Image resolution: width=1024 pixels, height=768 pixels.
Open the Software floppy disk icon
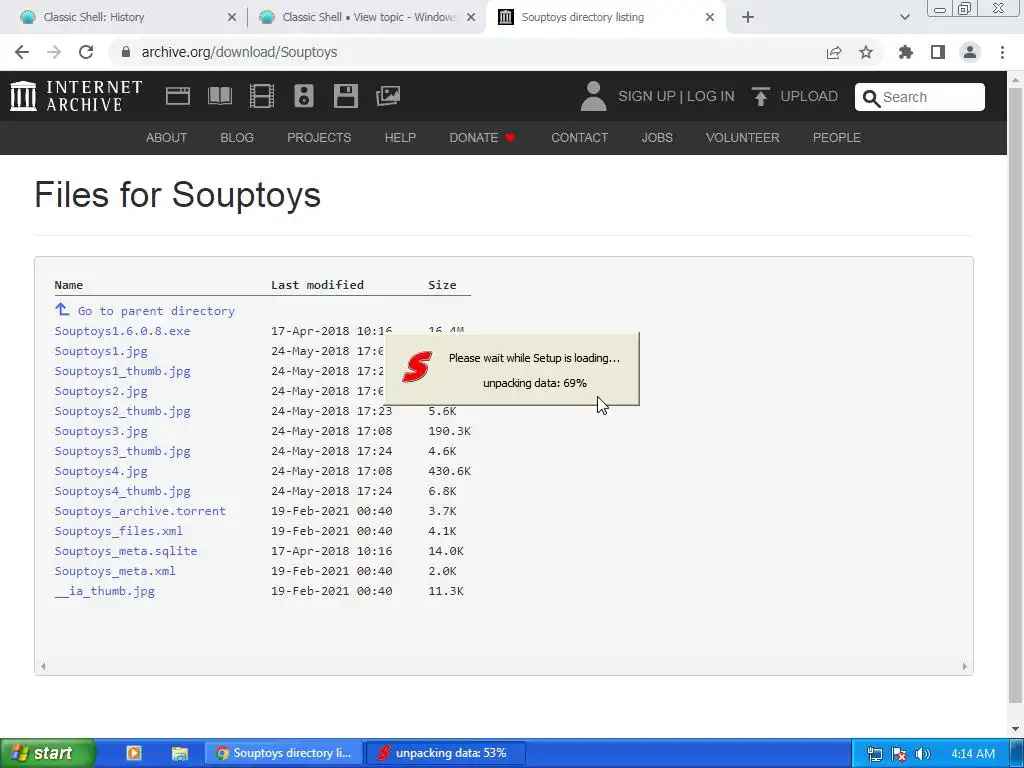pos(345,96)
